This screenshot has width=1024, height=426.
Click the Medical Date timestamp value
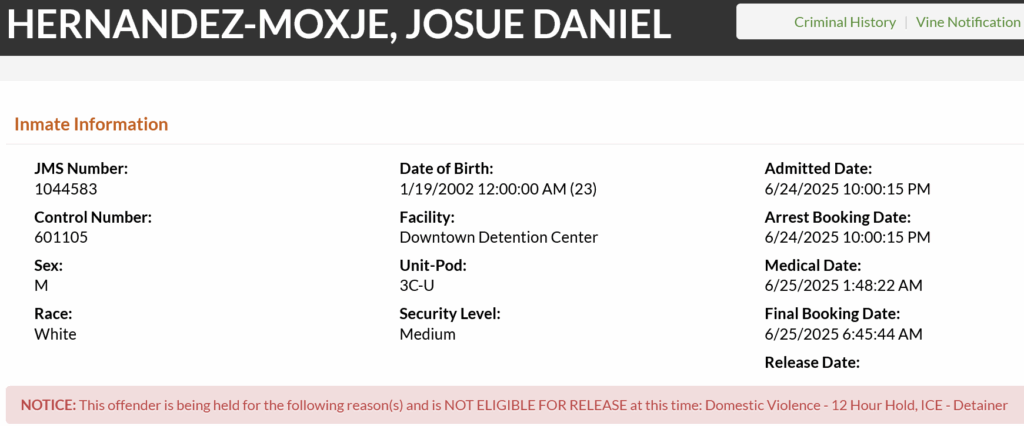[843, 286]
